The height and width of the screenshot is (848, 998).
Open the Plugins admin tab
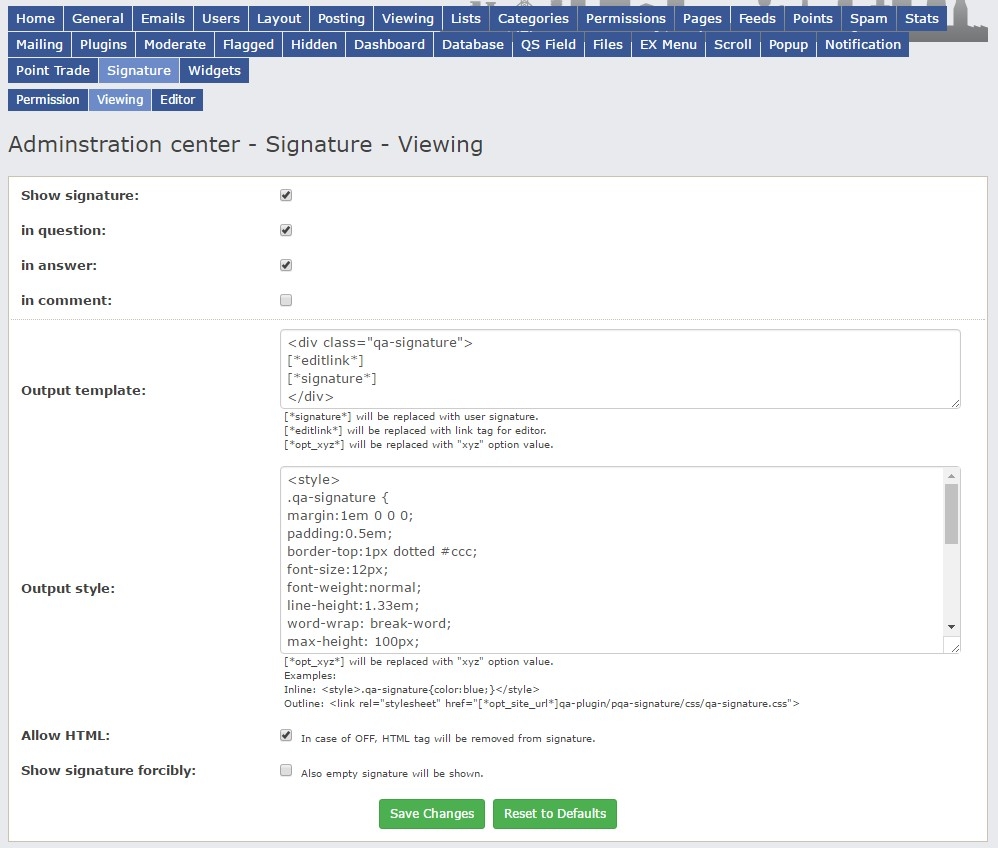[103, 45]
